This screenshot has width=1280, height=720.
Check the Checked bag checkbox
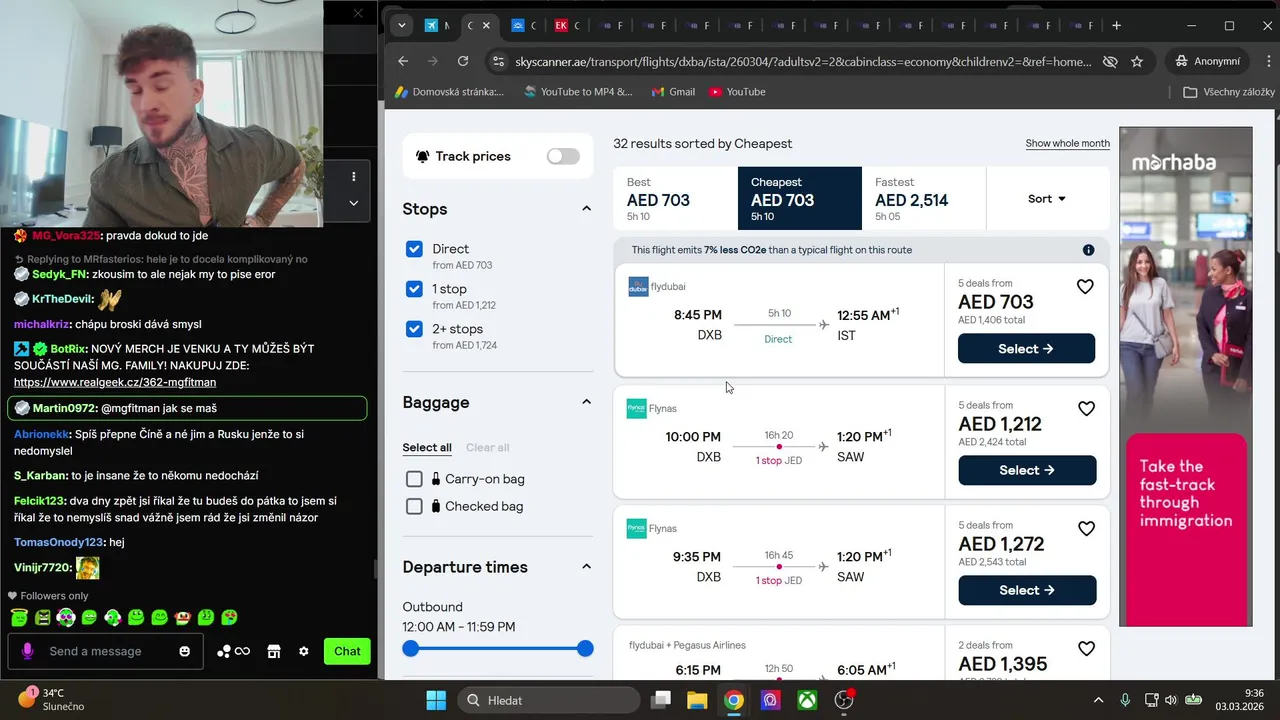coord(414,507)
